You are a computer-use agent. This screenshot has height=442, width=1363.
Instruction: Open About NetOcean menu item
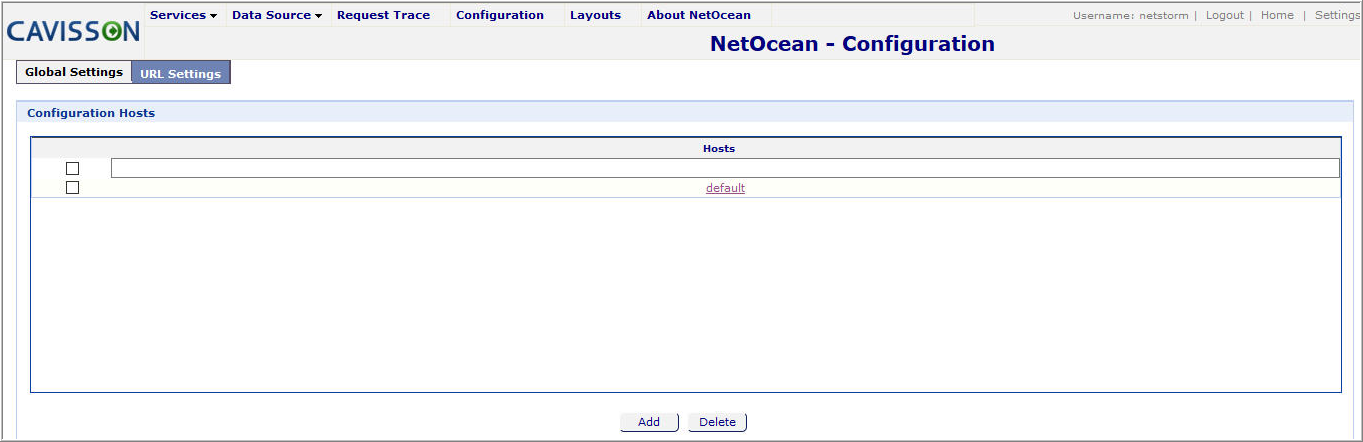pos(699,15)
